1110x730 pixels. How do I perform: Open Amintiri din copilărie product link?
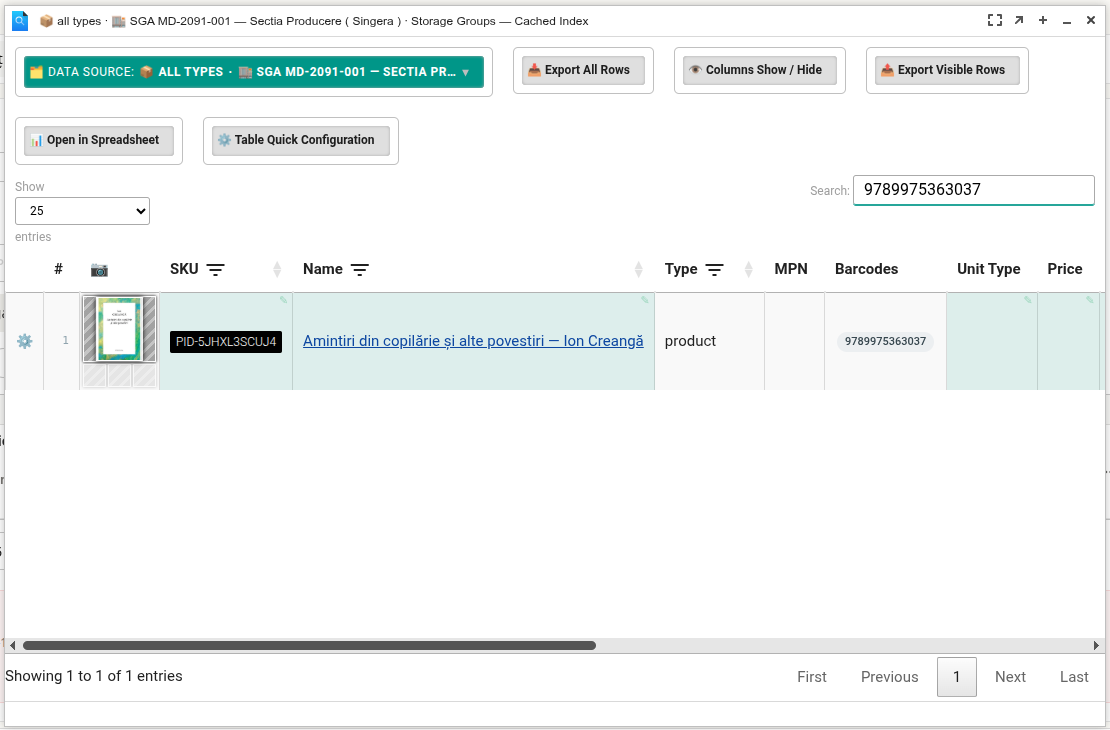(473, 341)
